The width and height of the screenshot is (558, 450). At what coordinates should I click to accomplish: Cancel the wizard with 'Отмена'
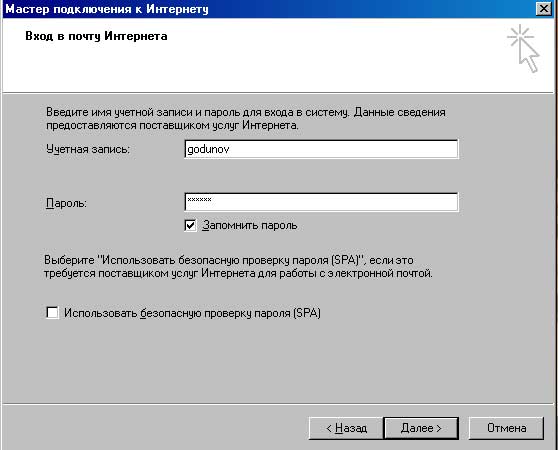point(506,428)
